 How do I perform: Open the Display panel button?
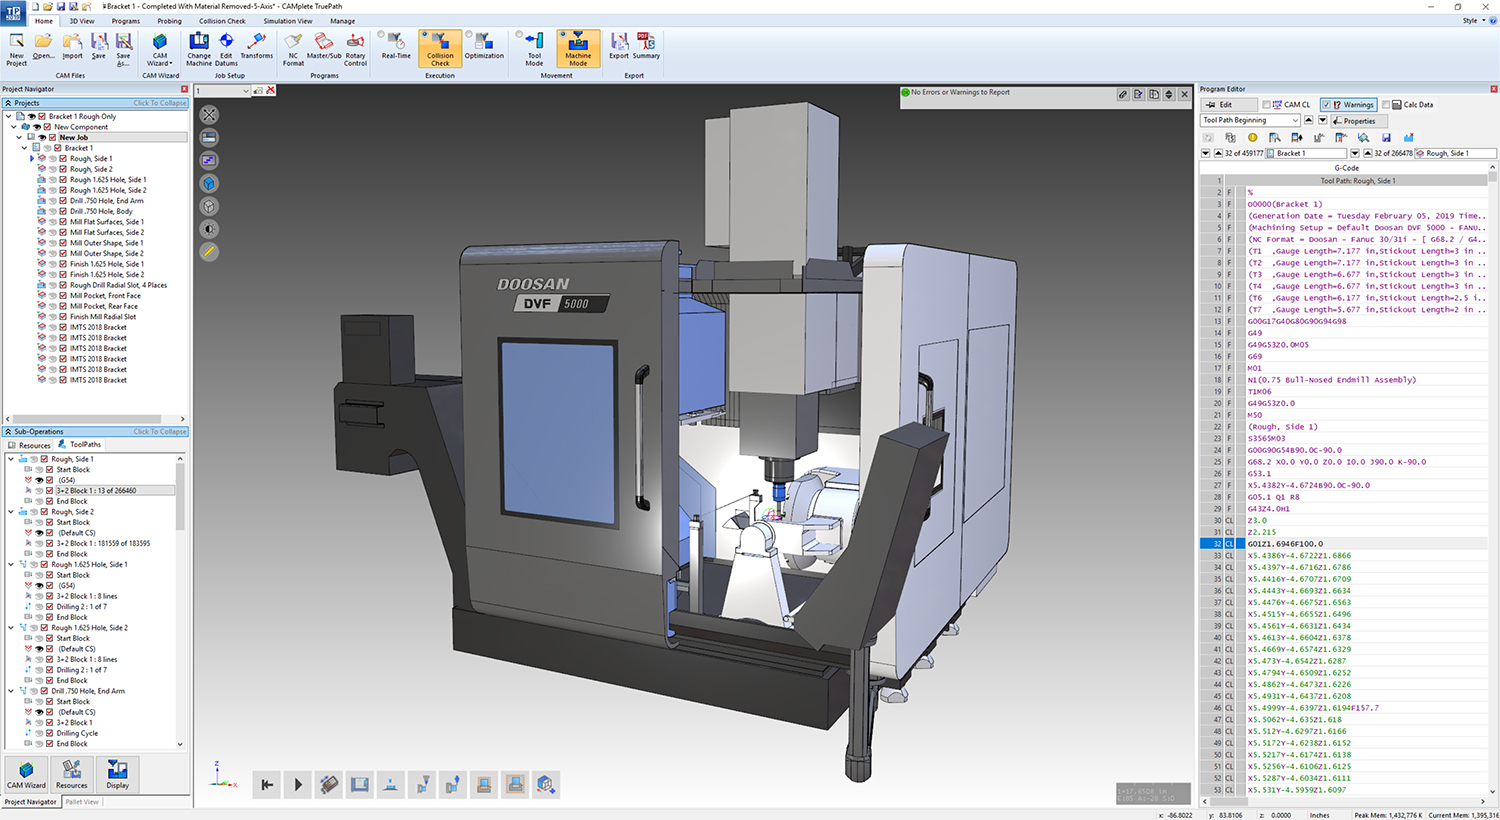[x=117, y=774]
